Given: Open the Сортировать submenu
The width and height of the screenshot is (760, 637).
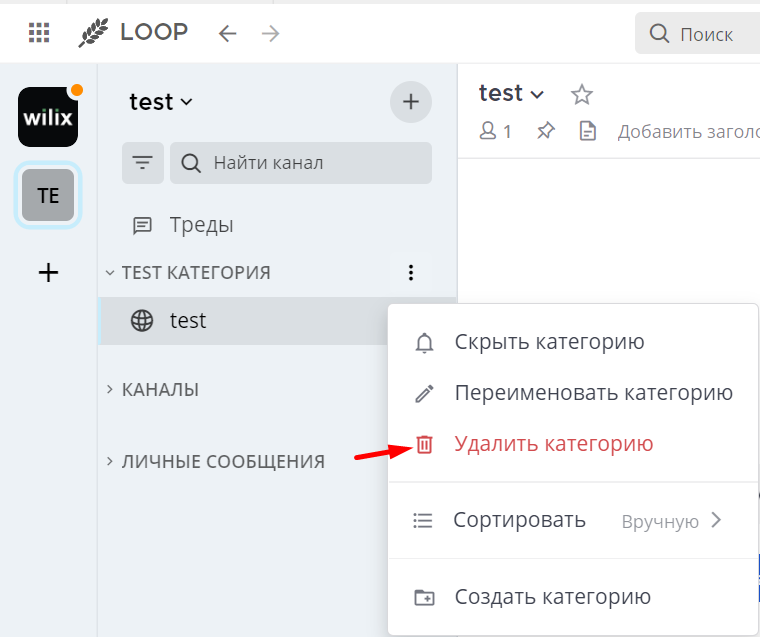Looking at the screenshot, I should (573, 521).
